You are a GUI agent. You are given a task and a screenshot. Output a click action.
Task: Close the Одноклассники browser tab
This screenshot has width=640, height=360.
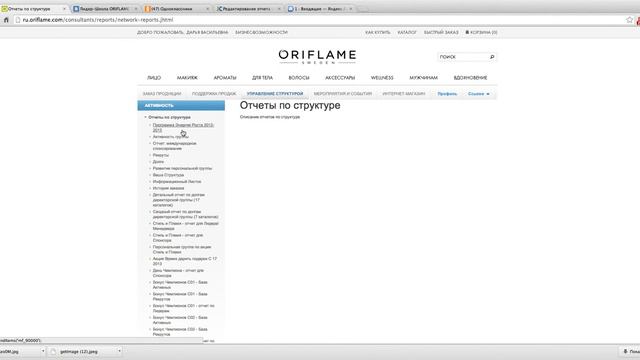pos(207,9)
